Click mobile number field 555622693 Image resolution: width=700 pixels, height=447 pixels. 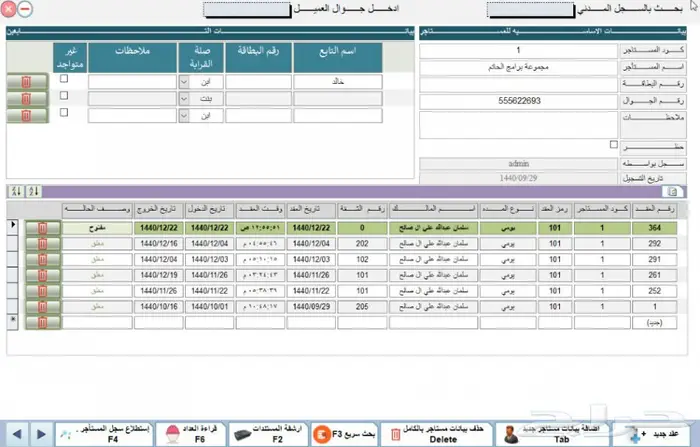[x=518, y=101]
